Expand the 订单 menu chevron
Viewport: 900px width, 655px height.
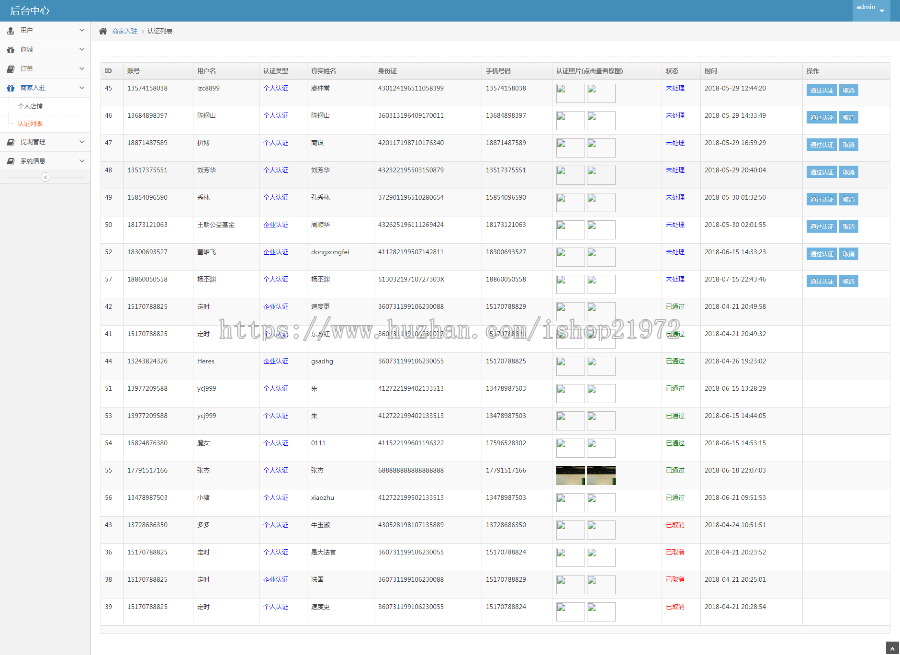(x=82, y=68)
